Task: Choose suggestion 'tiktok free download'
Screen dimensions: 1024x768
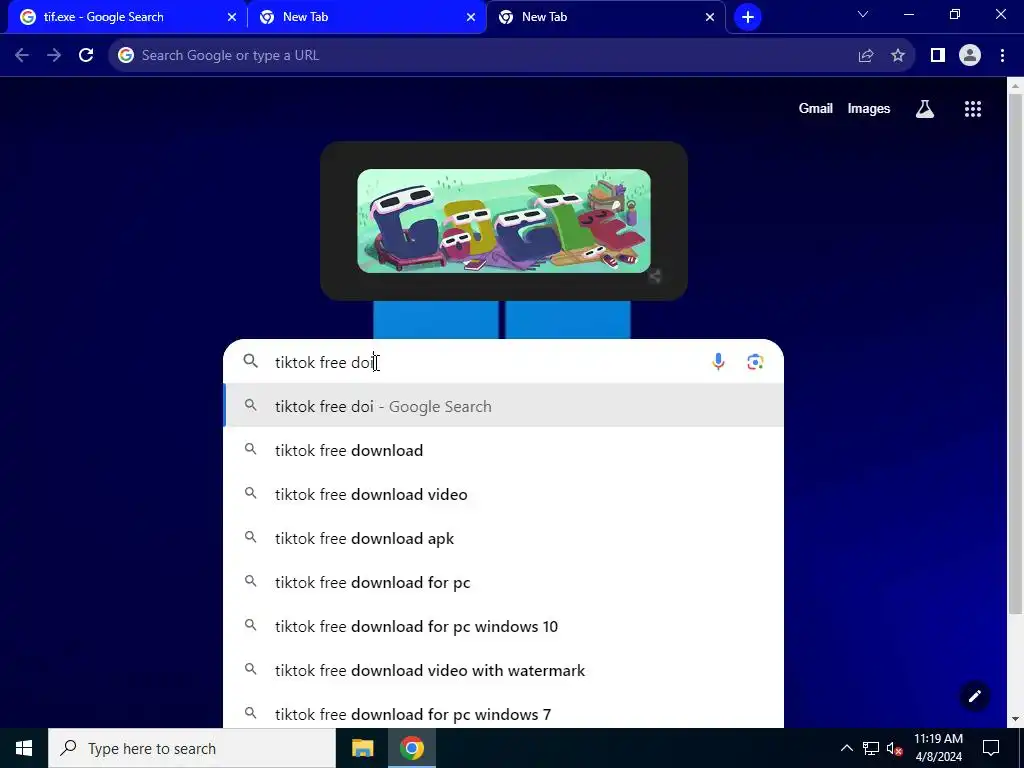Action: 504,451
